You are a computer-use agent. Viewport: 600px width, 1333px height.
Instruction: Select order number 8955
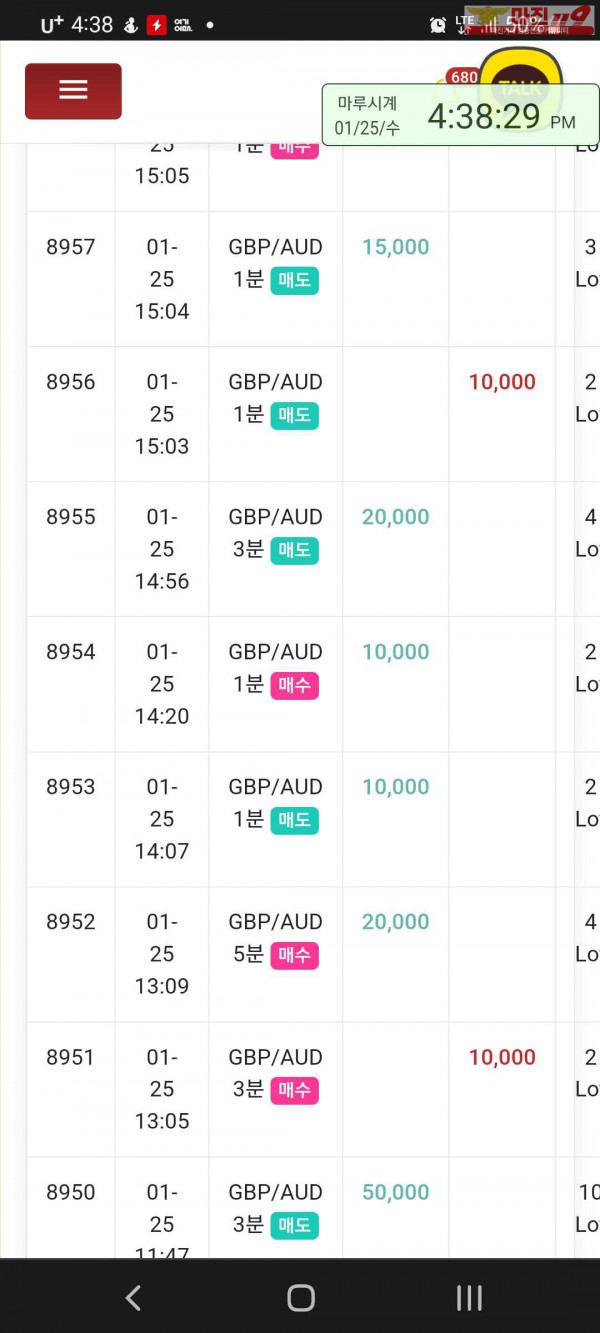coord(71,517)
